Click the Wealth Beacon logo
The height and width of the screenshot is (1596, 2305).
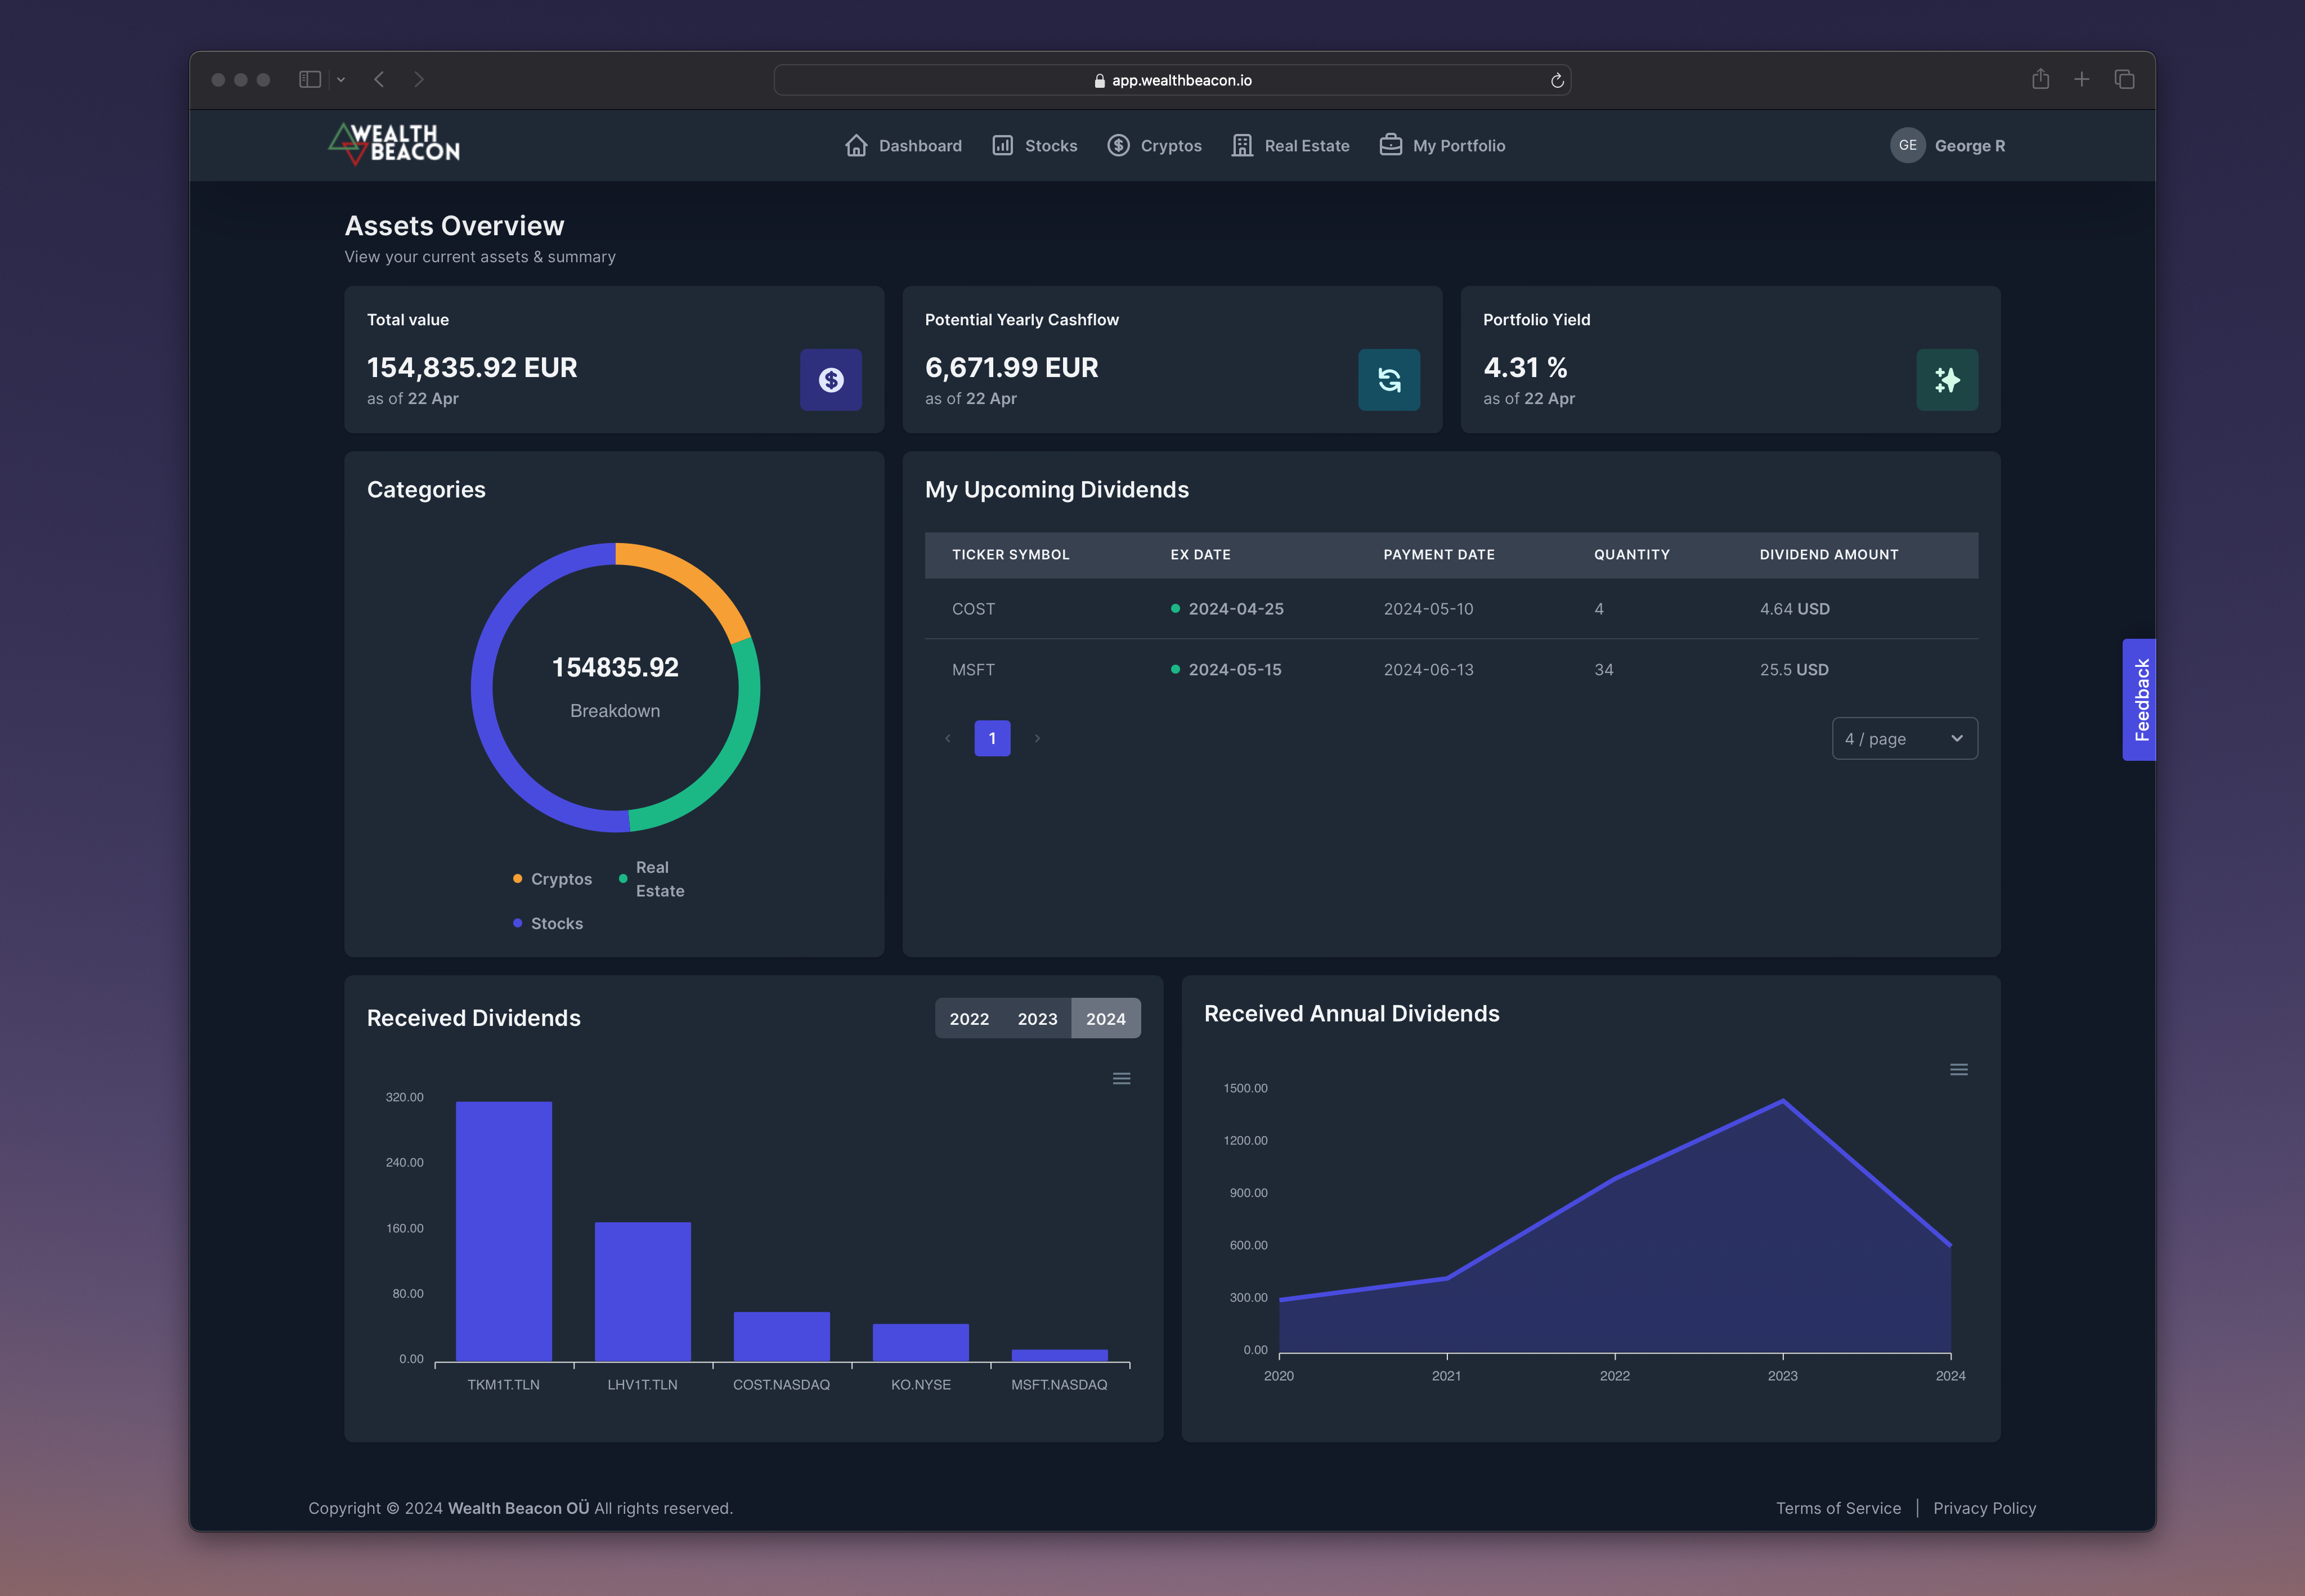[x=394, y=144]
